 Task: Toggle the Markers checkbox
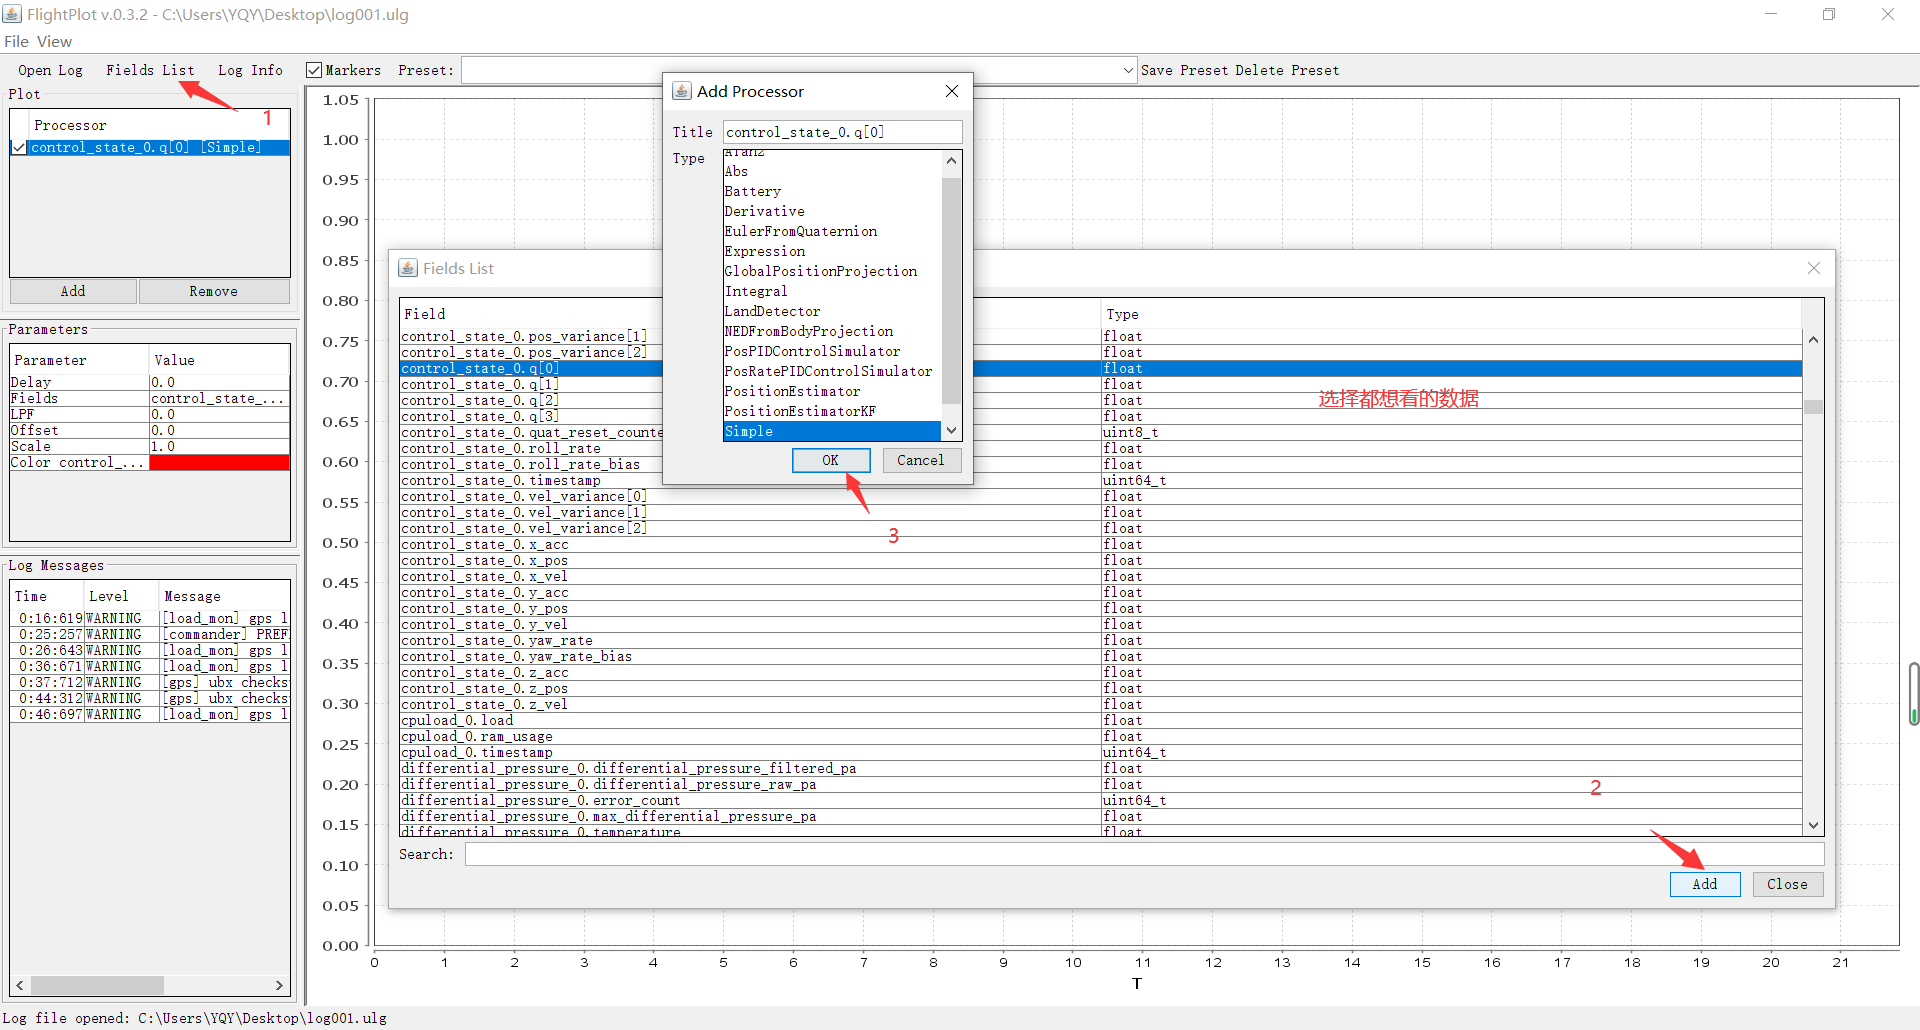(315, 70)
